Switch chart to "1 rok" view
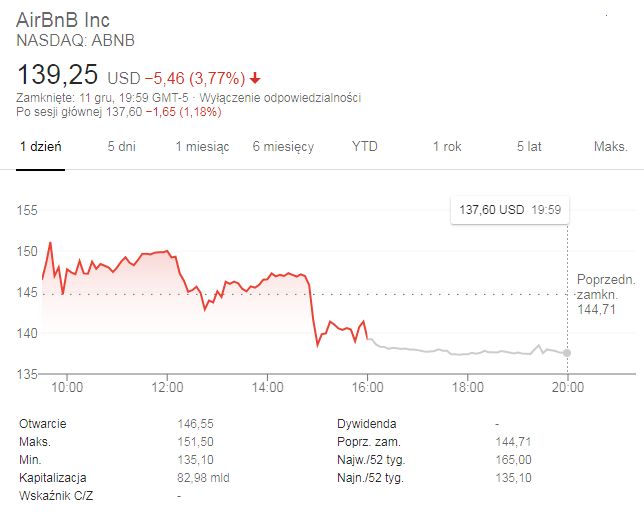This screenshot has height=512, width=644. pyautogui.click(x=447, y=147)
